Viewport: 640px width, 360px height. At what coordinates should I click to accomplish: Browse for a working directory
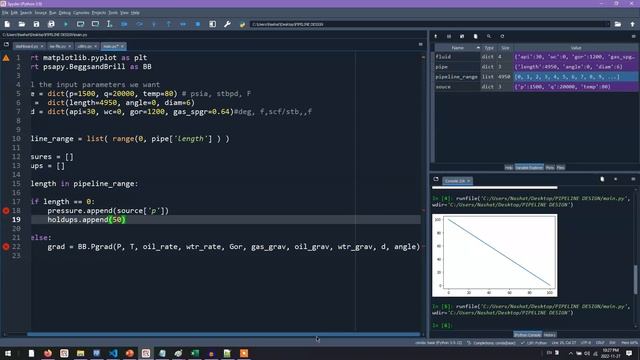coord(618,24)
